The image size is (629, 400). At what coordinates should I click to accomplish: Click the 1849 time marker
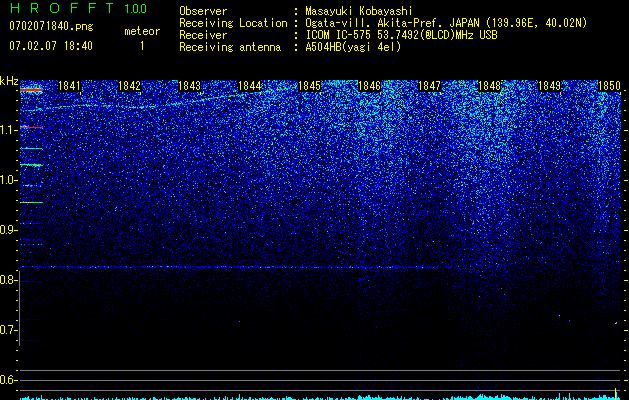pos(549,86)
